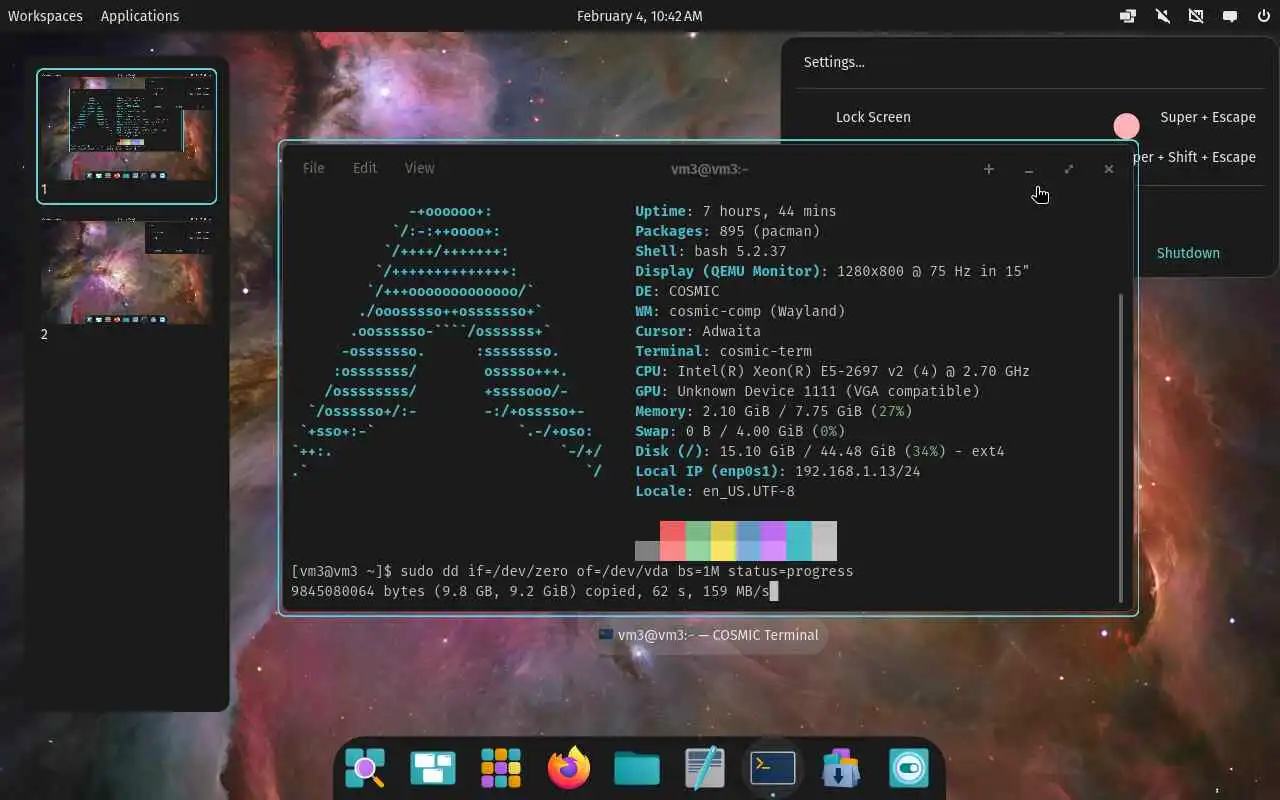
Task: Click the 'Terminal: cosmic-term' line
Action: tap(723, 351)
